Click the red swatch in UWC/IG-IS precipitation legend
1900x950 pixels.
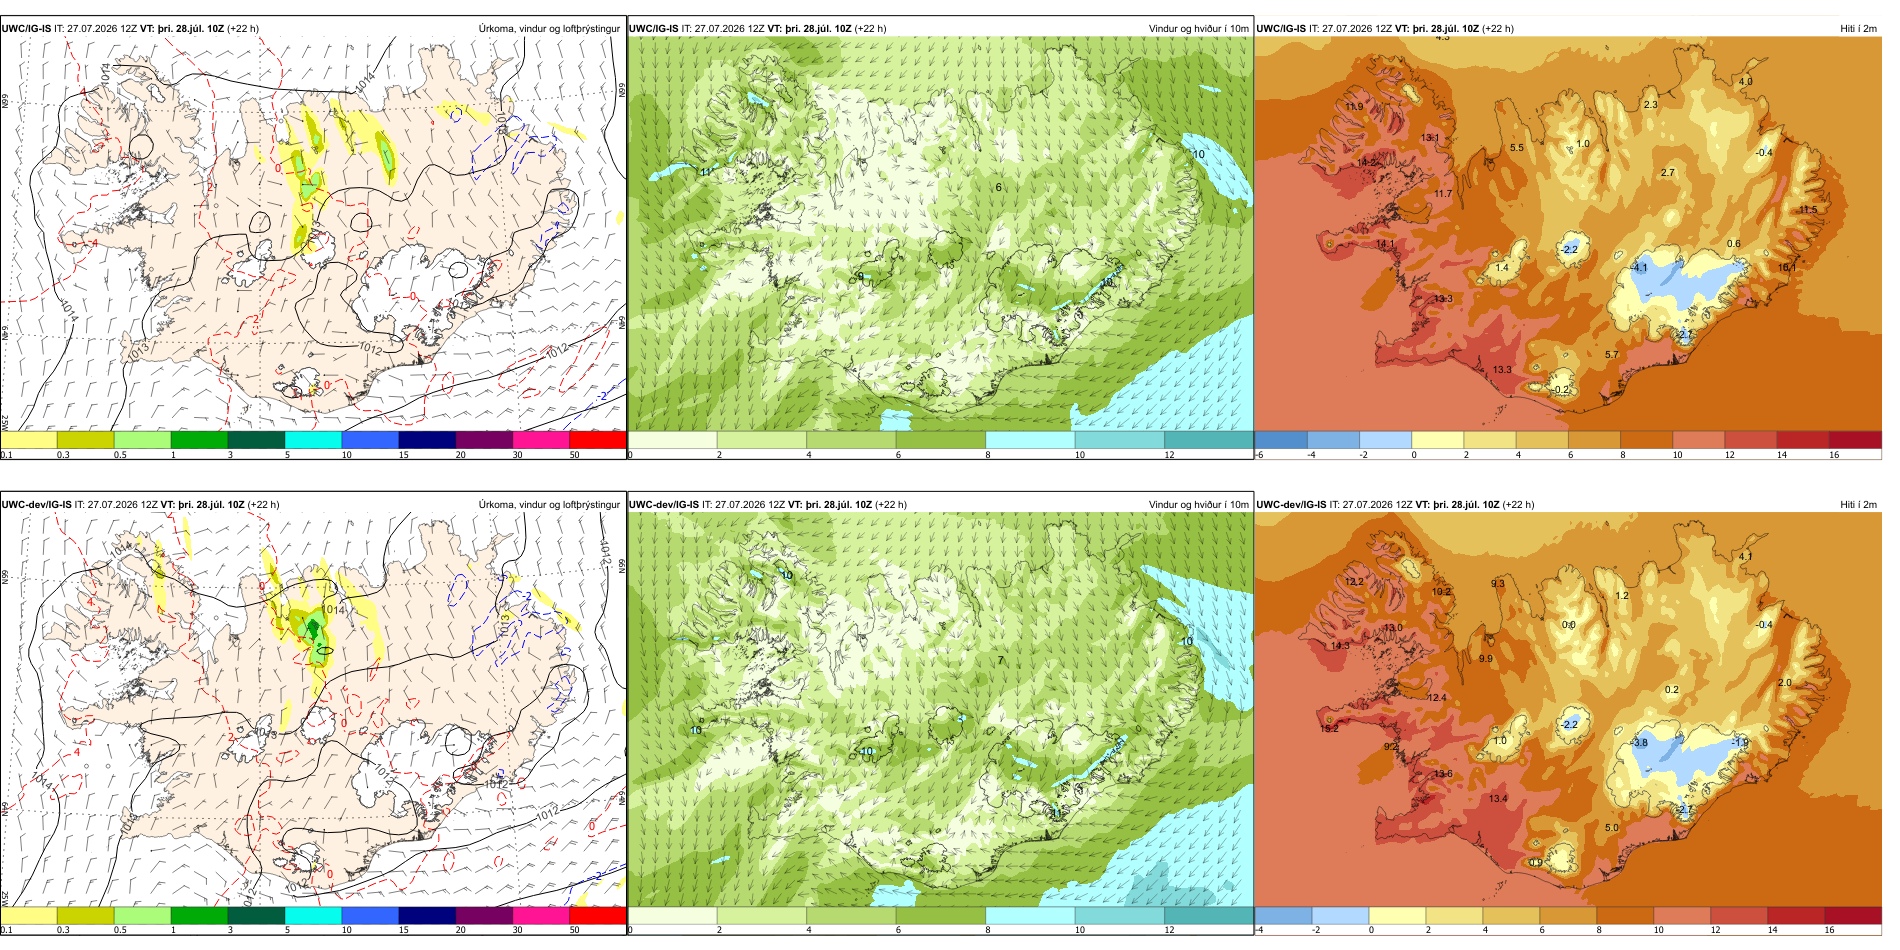pos(598,439)
